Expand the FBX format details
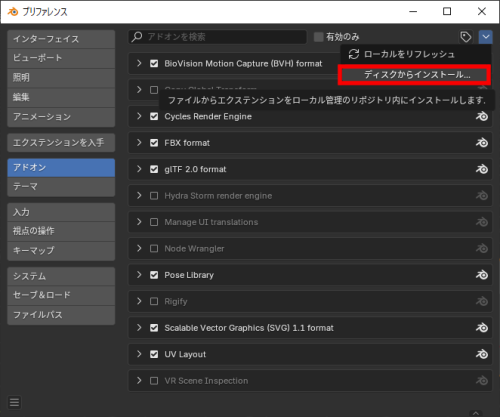The width and height of the screenshot is (500, 417). pyautogui.click(x=139, y=143)
